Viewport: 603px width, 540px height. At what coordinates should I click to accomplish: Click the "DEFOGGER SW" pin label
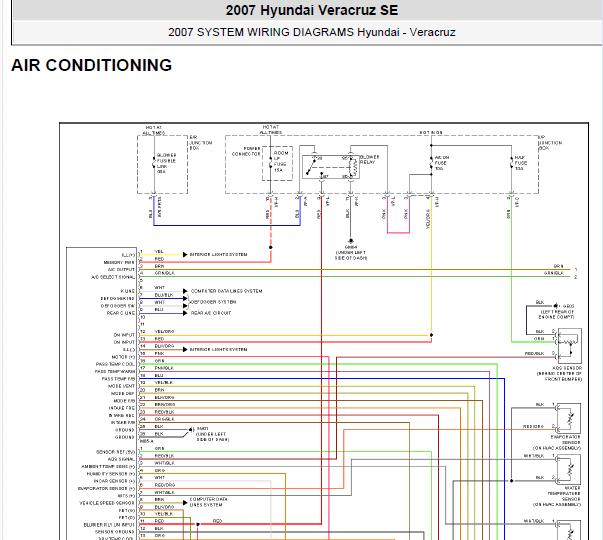point(118,306)
